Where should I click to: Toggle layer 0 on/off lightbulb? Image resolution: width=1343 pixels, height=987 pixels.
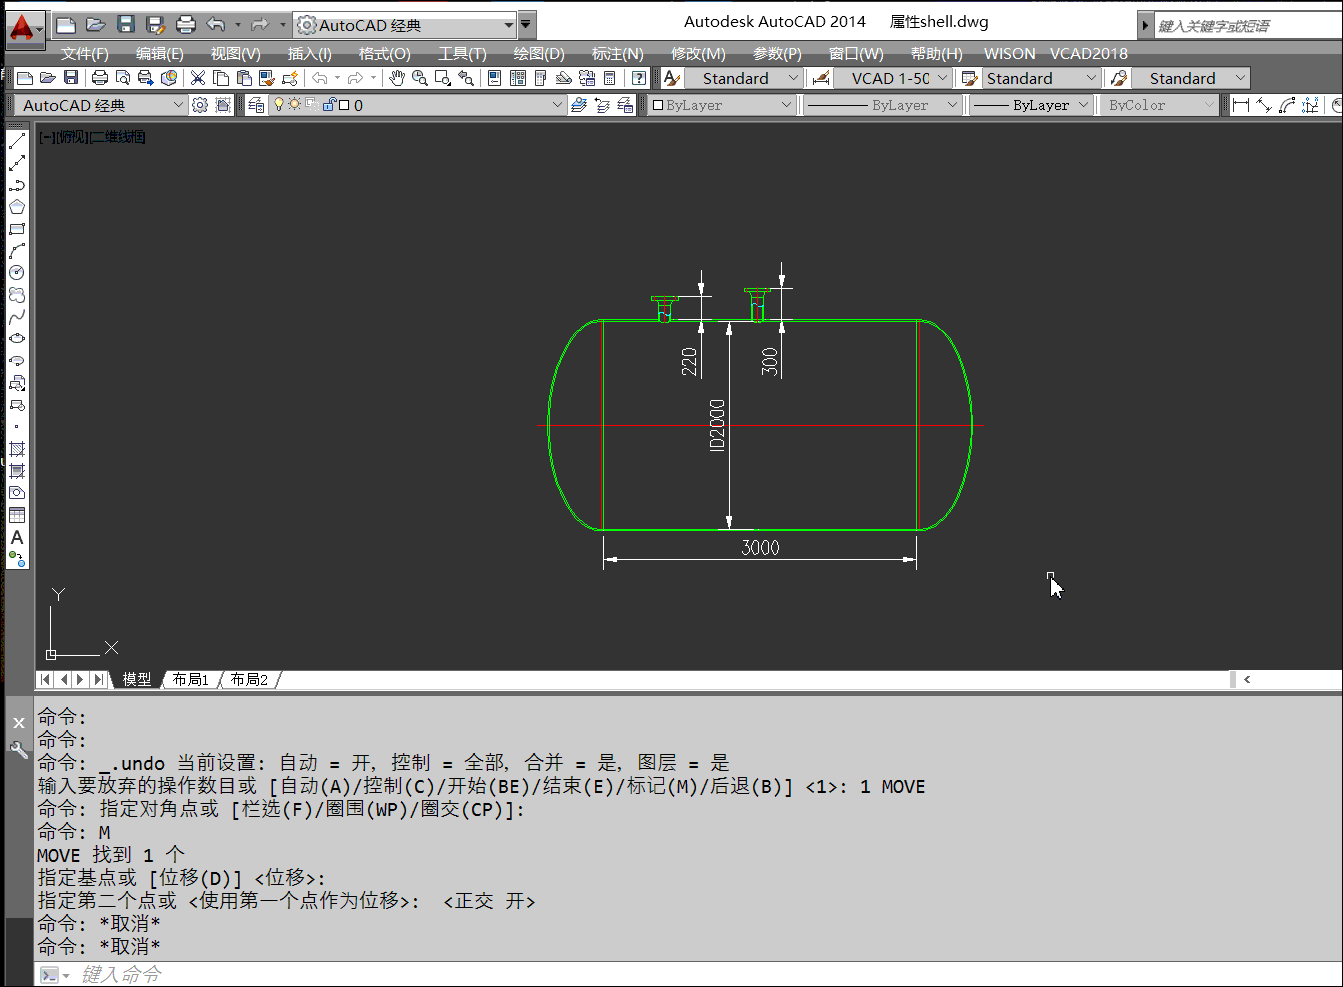point(279,105)
